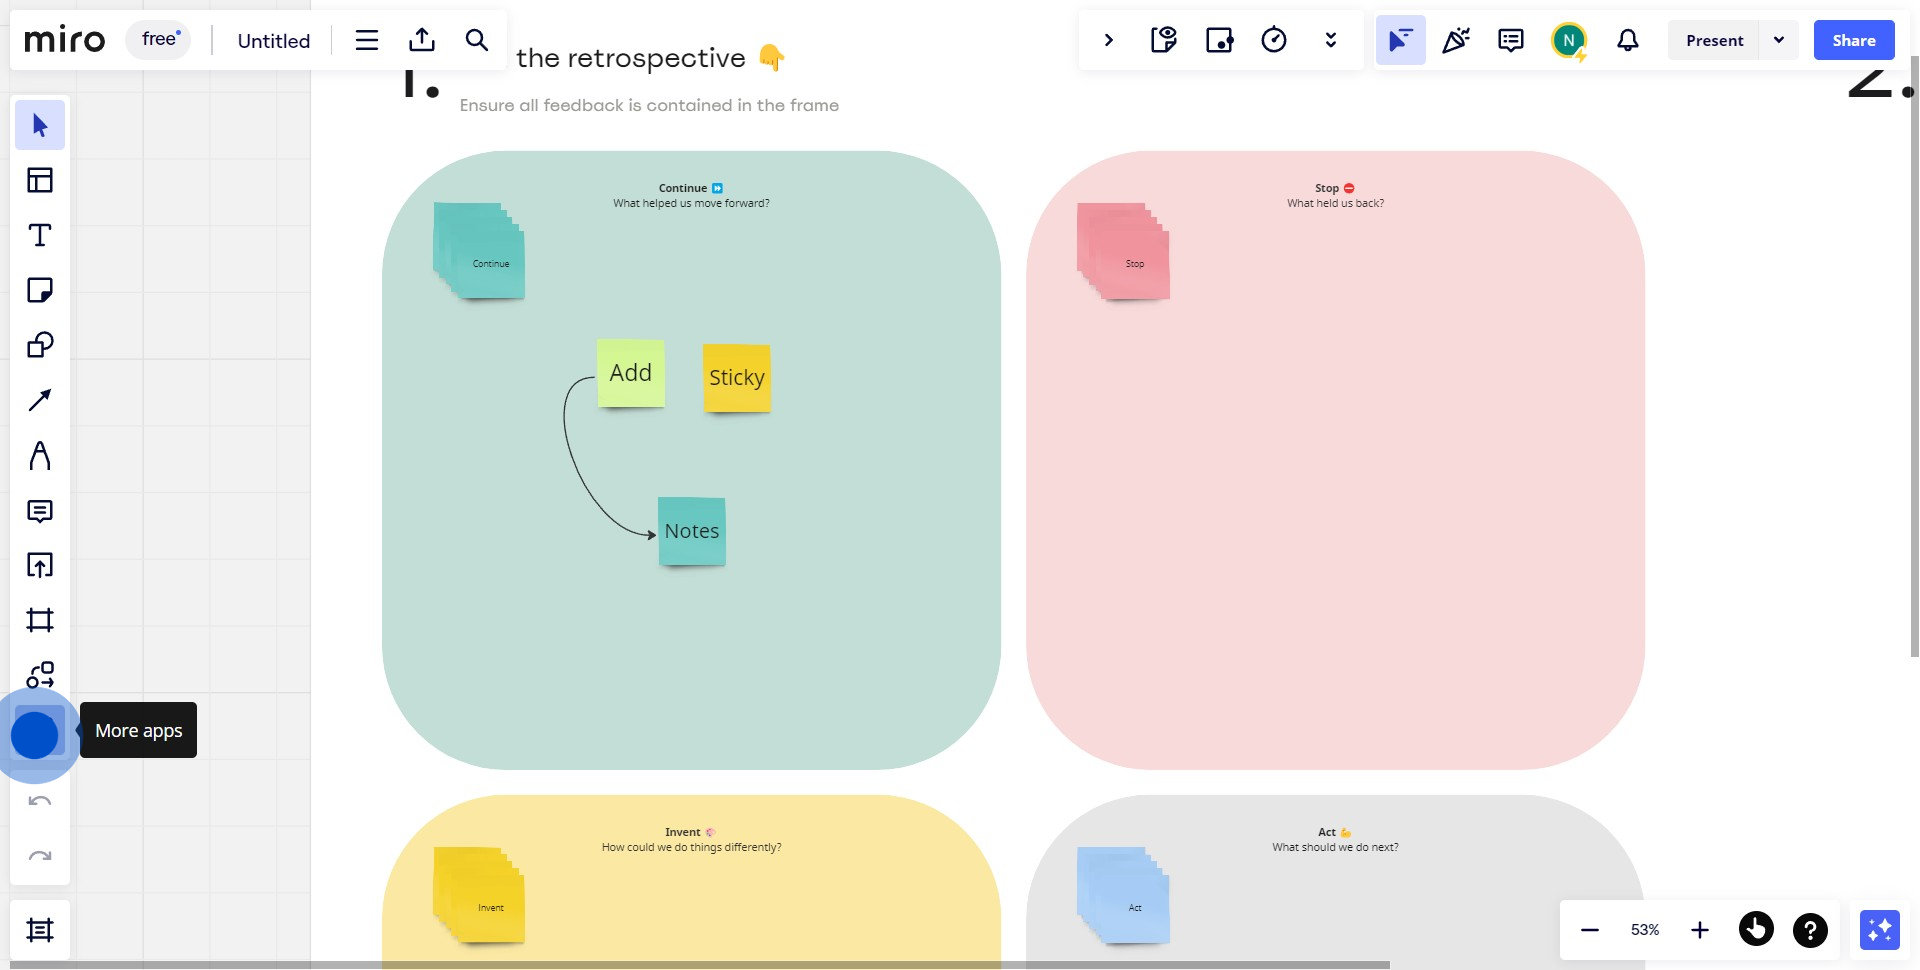Select the Templates tool in the left toolbar
This screenshot has height=970, width=1920.
(40, 180)
